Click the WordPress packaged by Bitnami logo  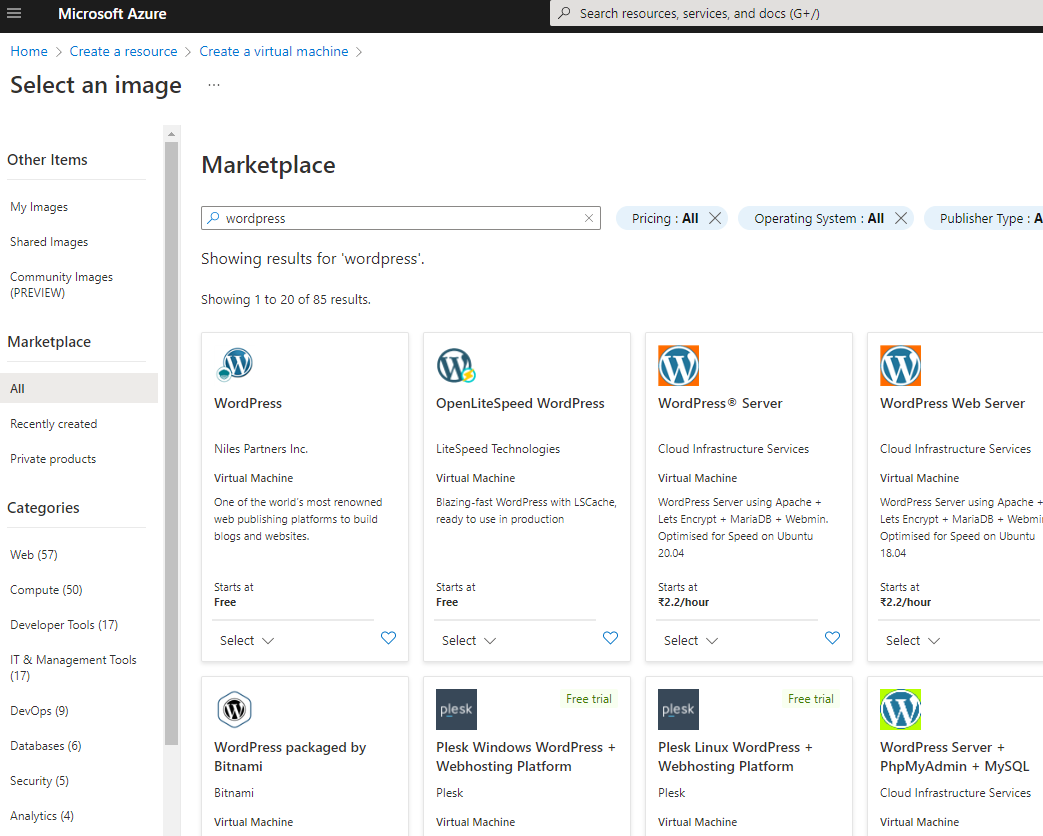coord(235,709)
